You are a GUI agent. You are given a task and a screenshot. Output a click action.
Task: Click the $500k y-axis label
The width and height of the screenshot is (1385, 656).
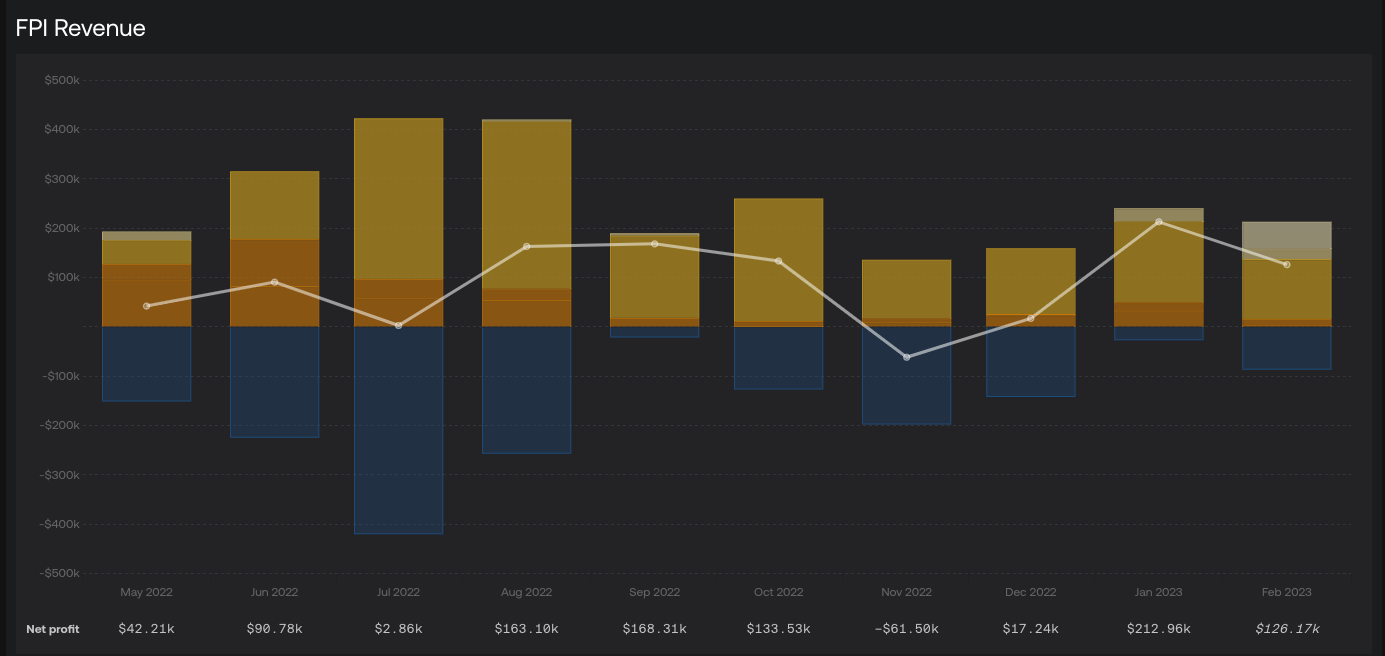[x=62, y=80]
